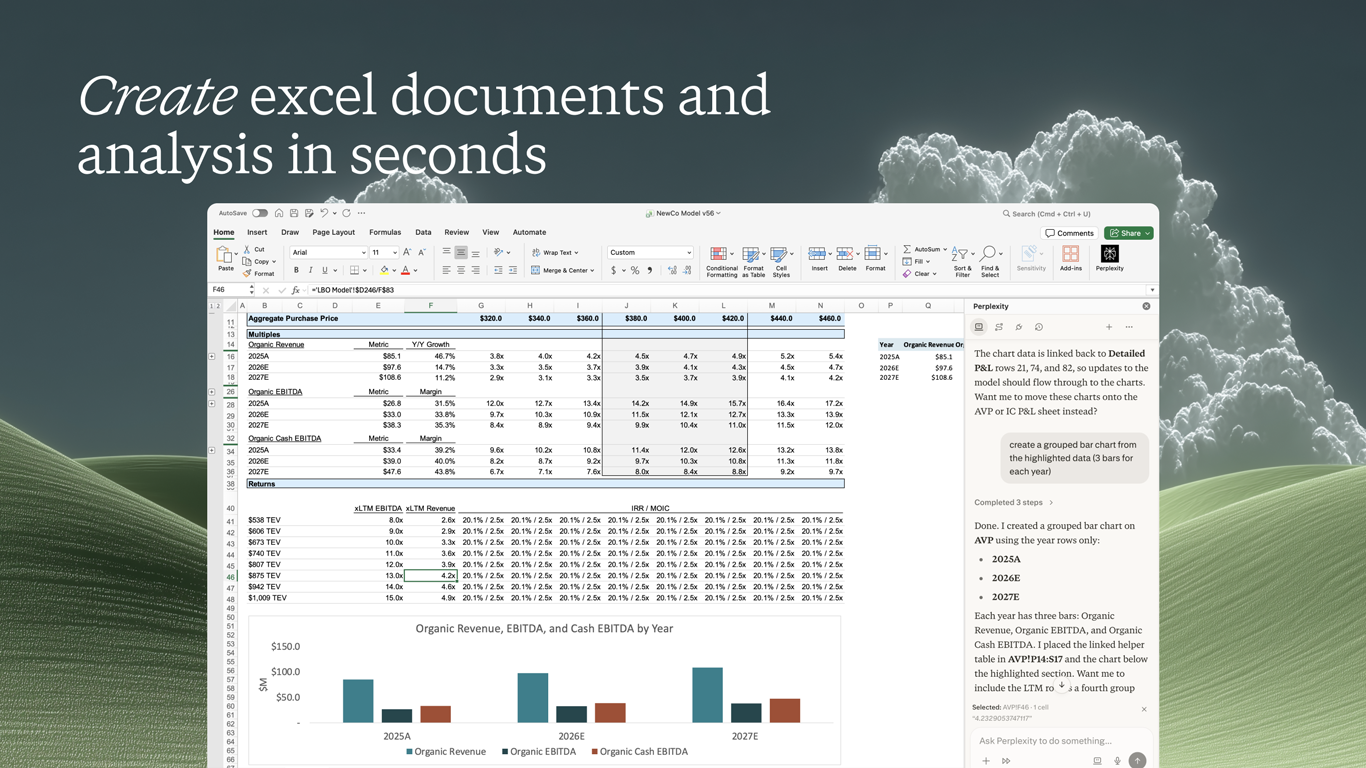Open the Merge & Center dropdown arrow

[592, 270]
